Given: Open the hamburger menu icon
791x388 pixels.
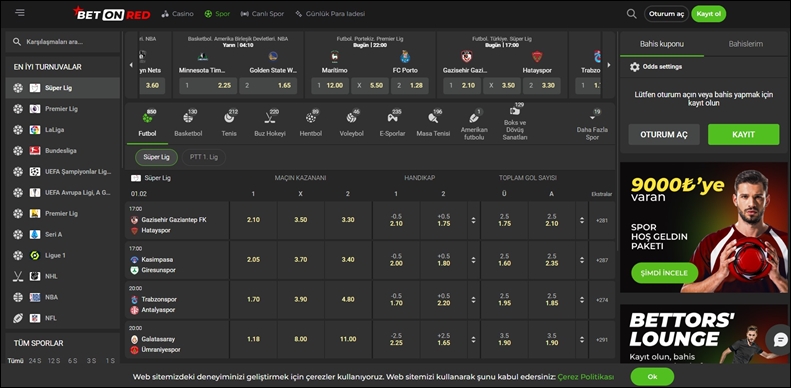Looking at the screenshot, I should pos(20,13).
